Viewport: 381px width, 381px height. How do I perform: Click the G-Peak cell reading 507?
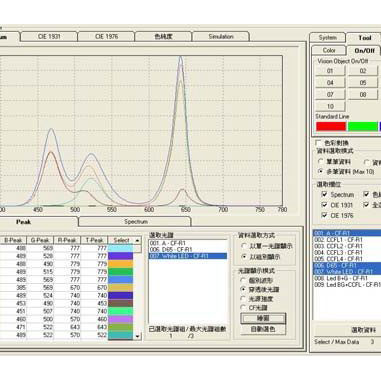coord(40,311)
